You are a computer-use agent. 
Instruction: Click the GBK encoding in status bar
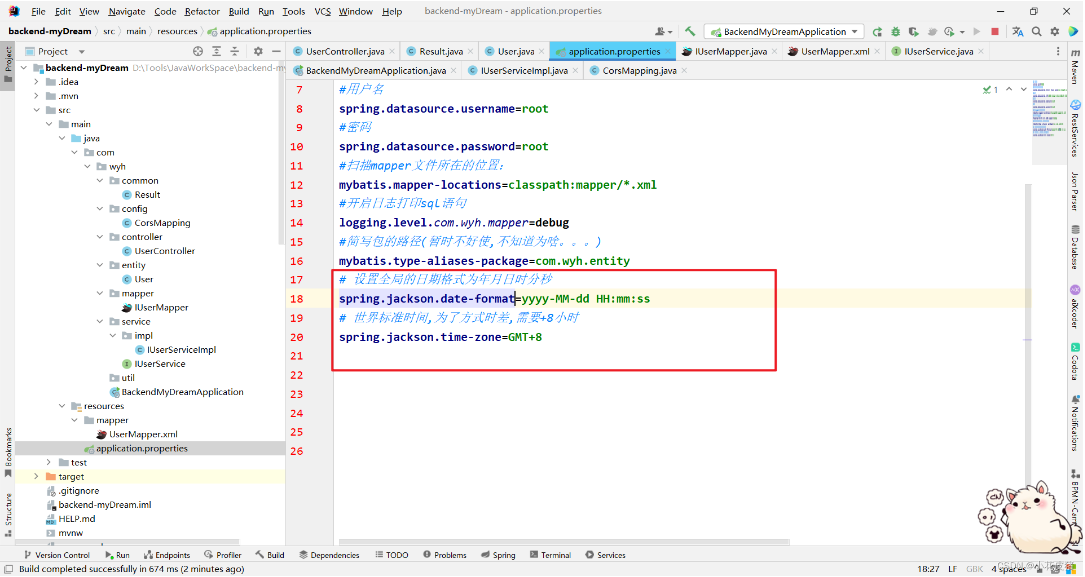pos(974,569)
